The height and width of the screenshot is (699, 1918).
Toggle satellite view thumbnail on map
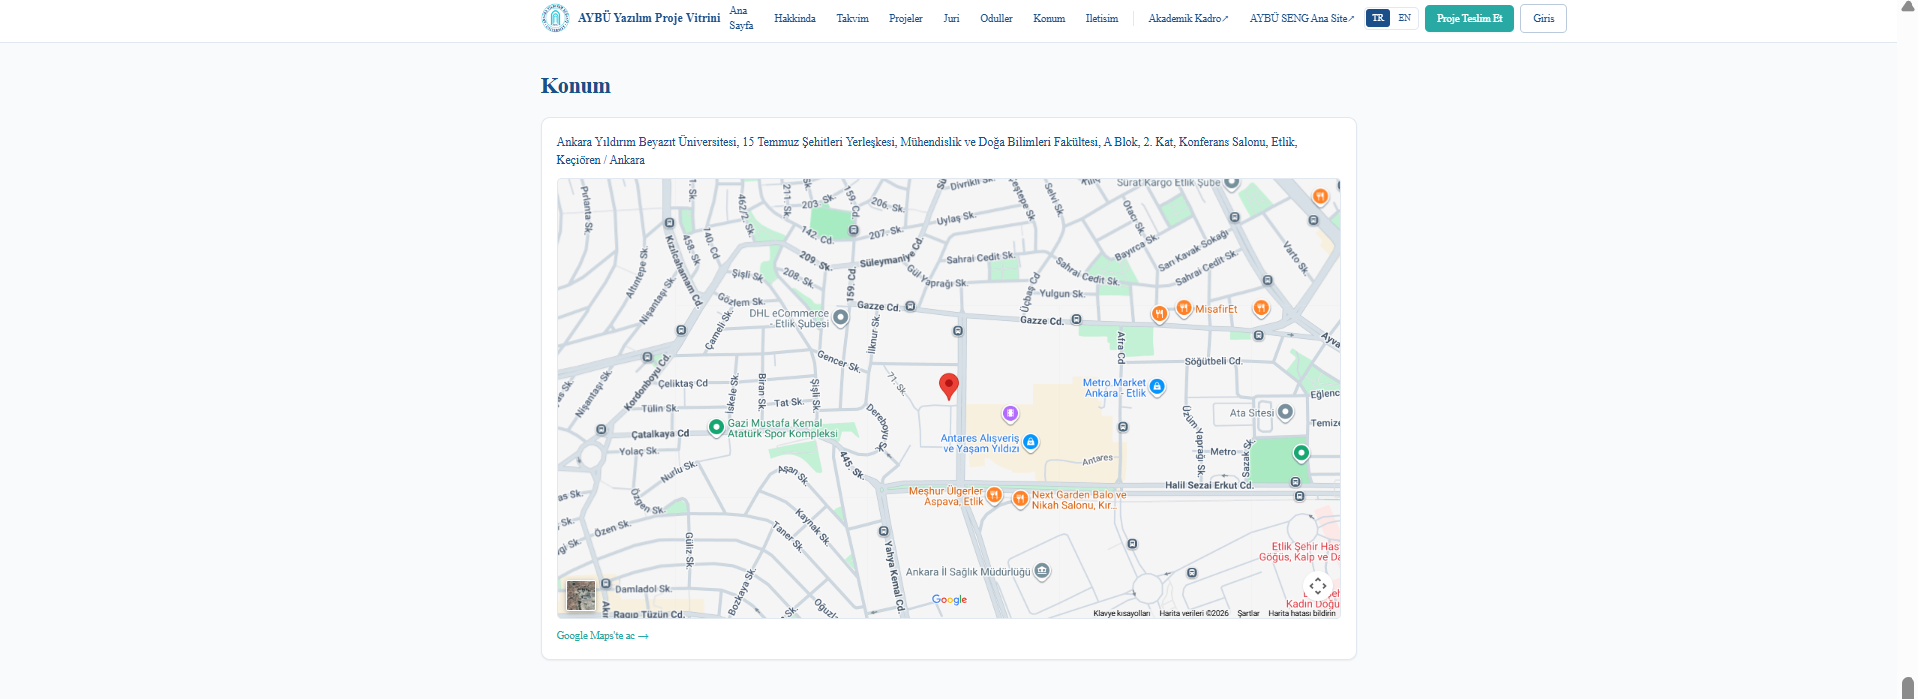(581, 595)
